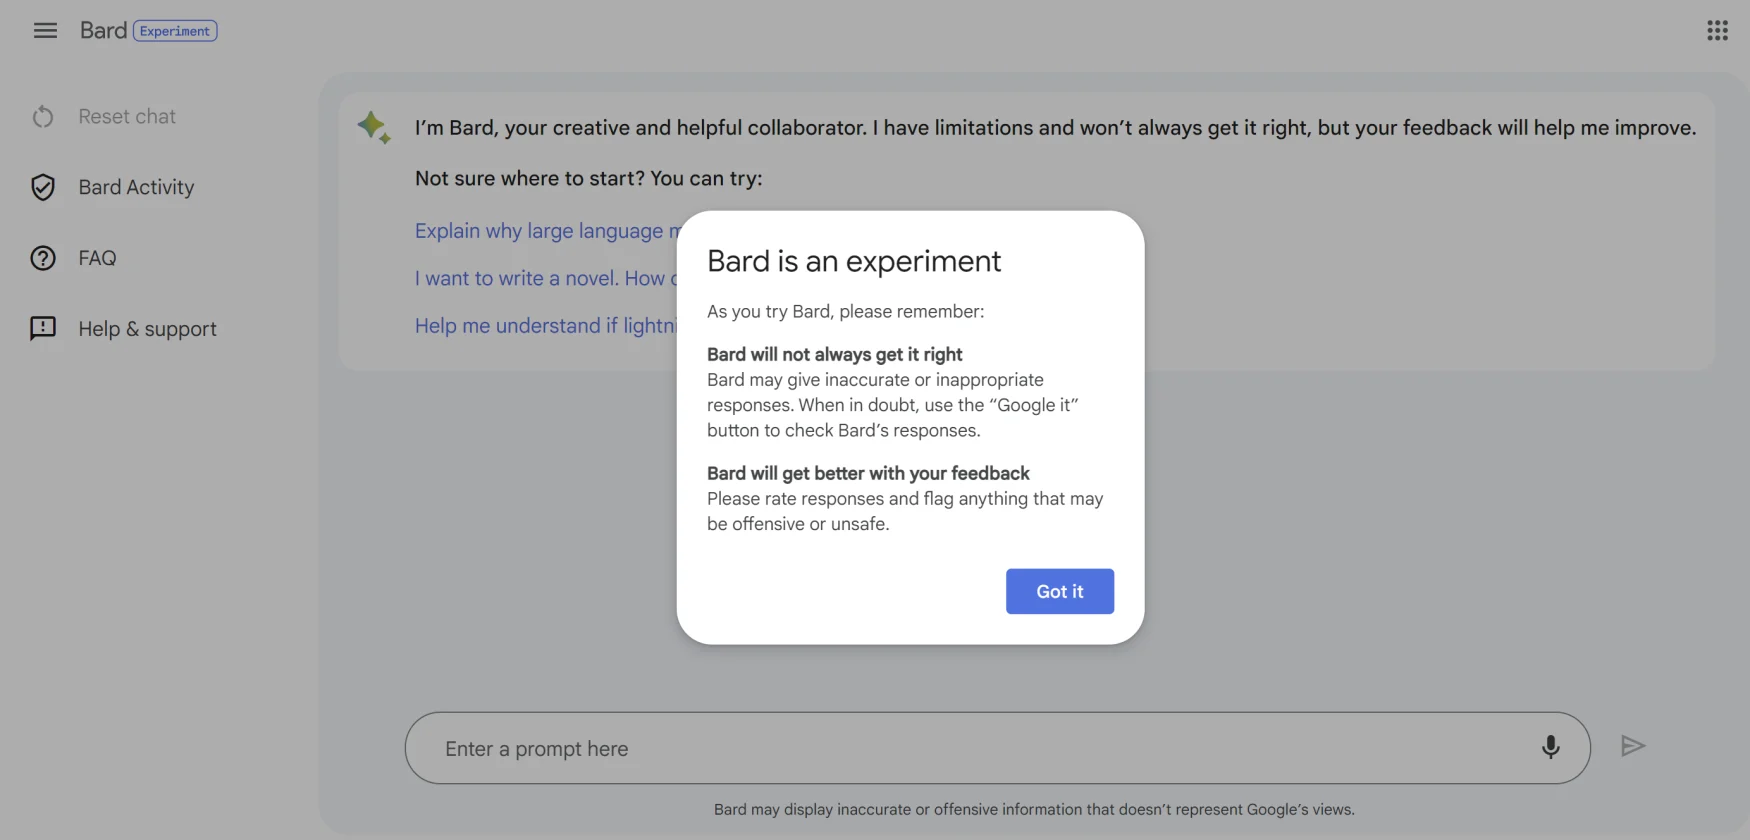Click 'Bard will get better with your feedback' text

point(868,473)
